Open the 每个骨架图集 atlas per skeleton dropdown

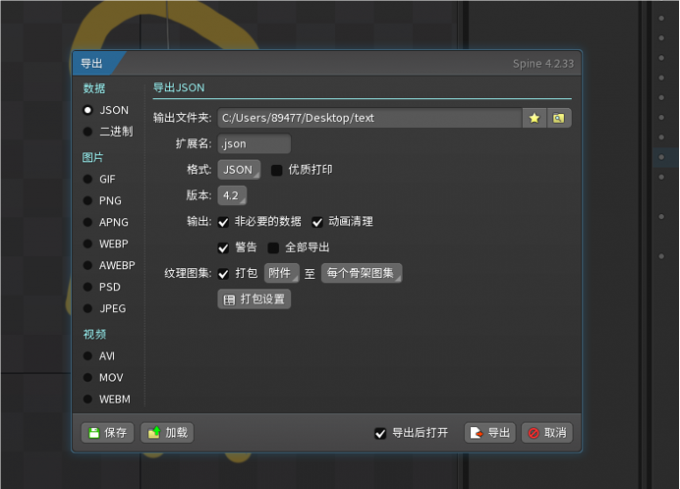click(361, 273)
